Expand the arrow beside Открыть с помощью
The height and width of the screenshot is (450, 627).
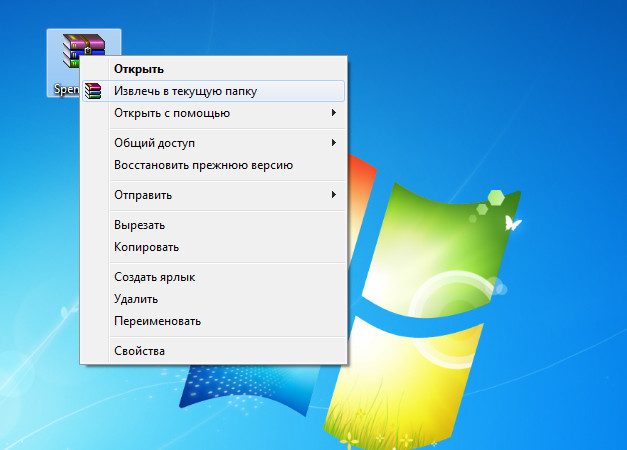333,113
